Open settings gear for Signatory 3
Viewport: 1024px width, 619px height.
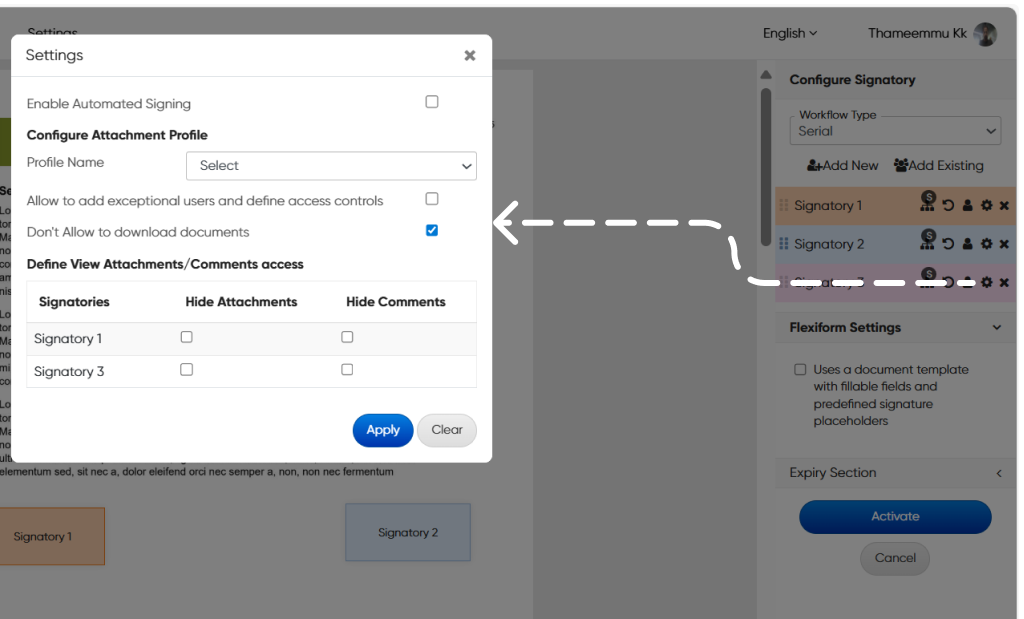(987, 282)
